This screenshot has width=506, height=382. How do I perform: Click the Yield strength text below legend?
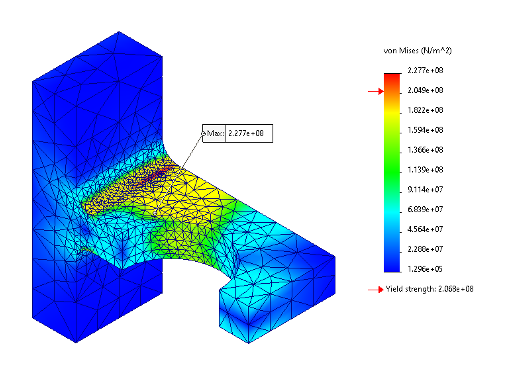pyautogui.click(x=429, y=289)
